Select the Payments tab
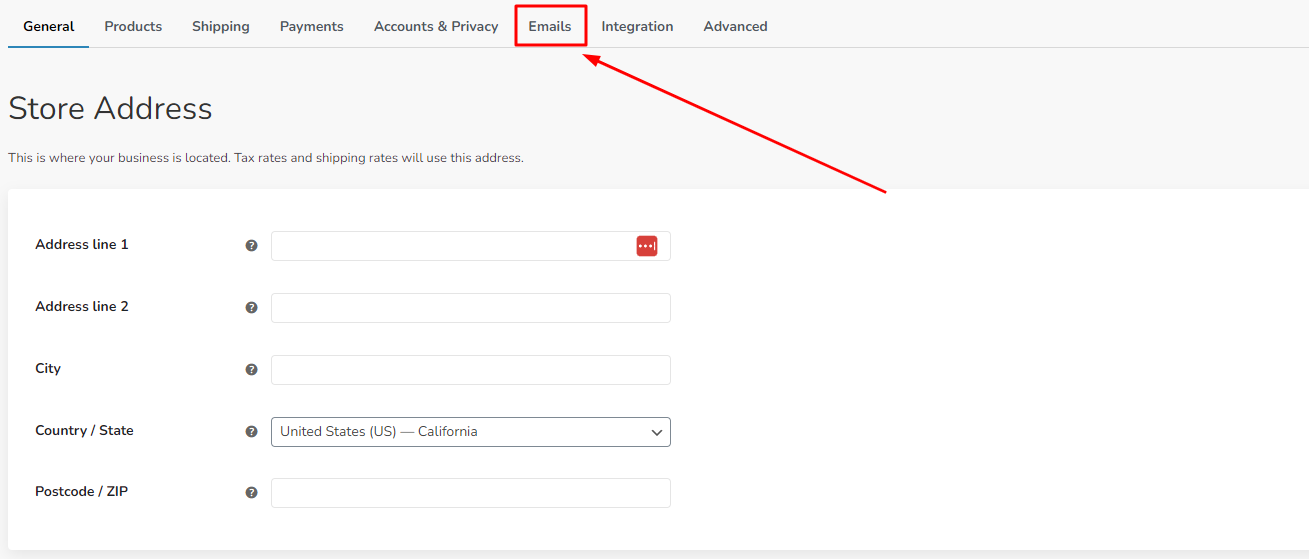 tap(312, 26)
